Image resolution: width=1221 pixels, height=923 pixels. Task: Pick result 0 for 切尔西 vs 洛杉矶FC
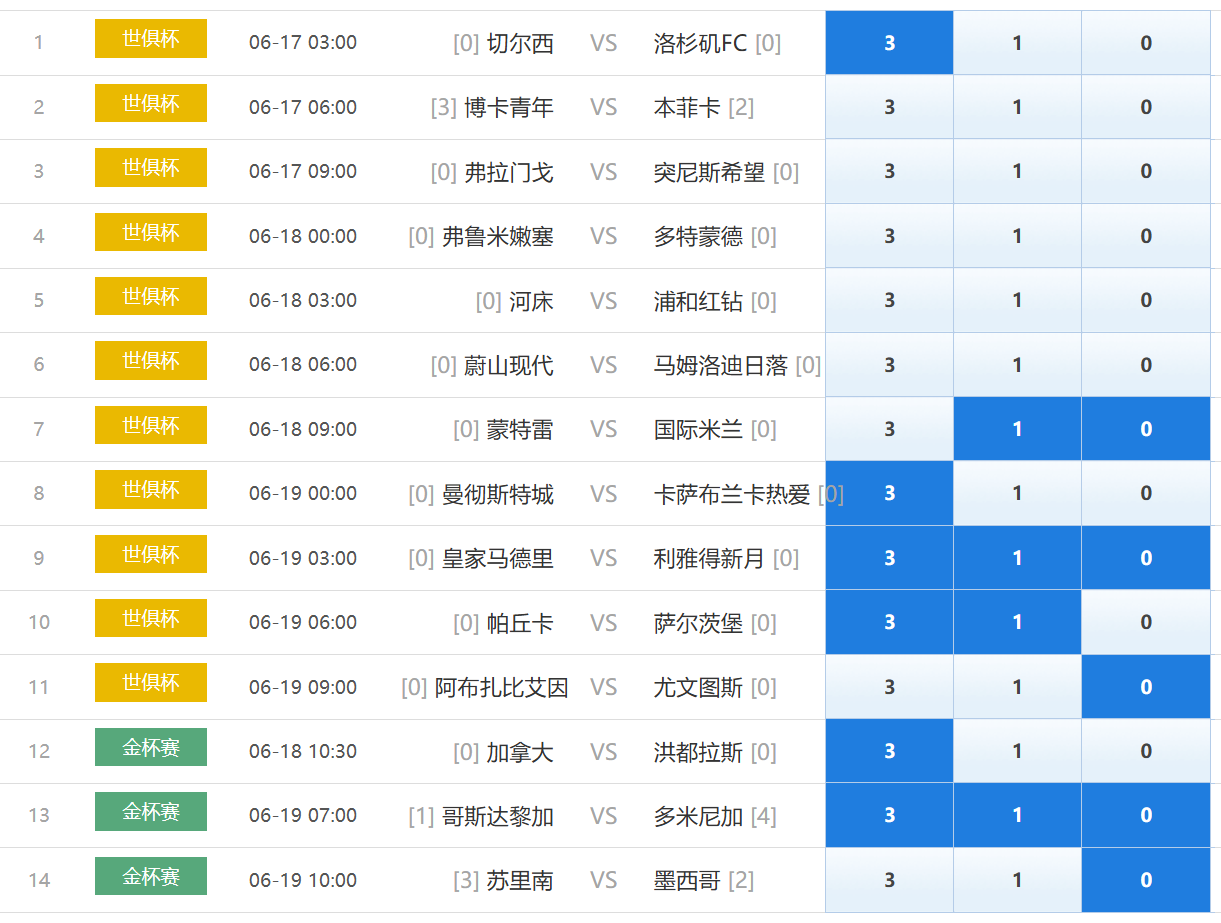click(x=1146, y=43)
